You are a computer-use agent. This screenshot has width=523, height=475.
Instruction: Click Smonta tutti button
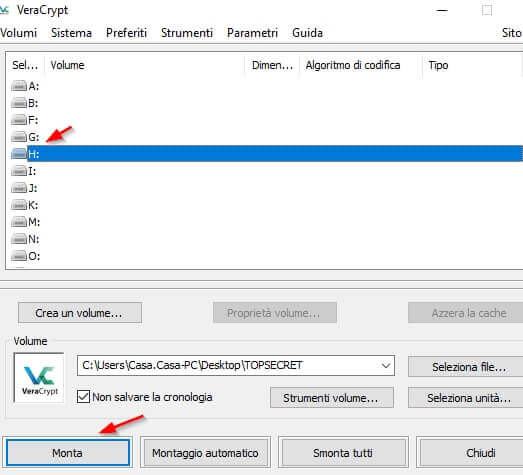343,453
